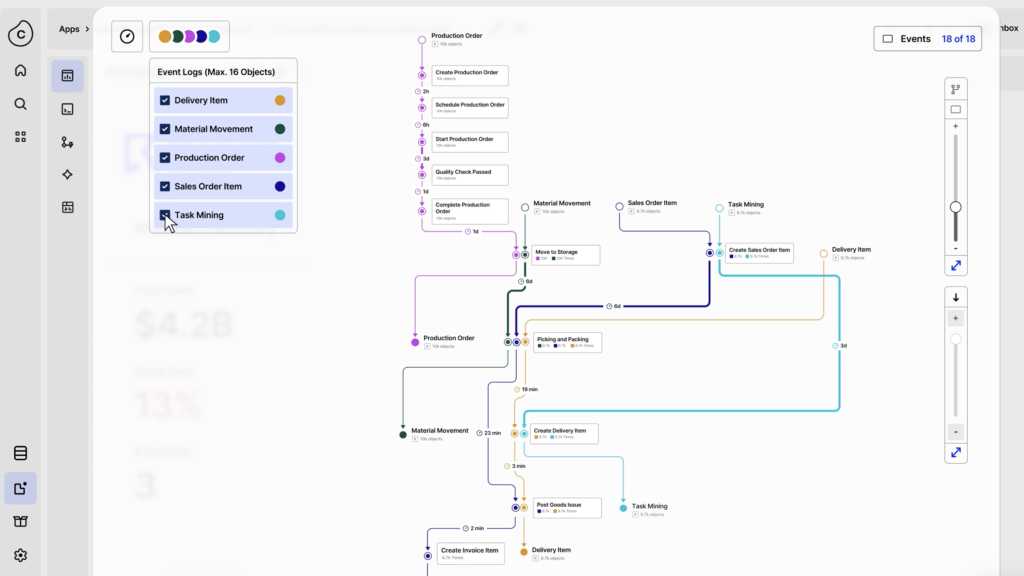This screenshot has width=1024, height=576.
Task: Click the Apps breadcrumb
Action: coord(69,29)
